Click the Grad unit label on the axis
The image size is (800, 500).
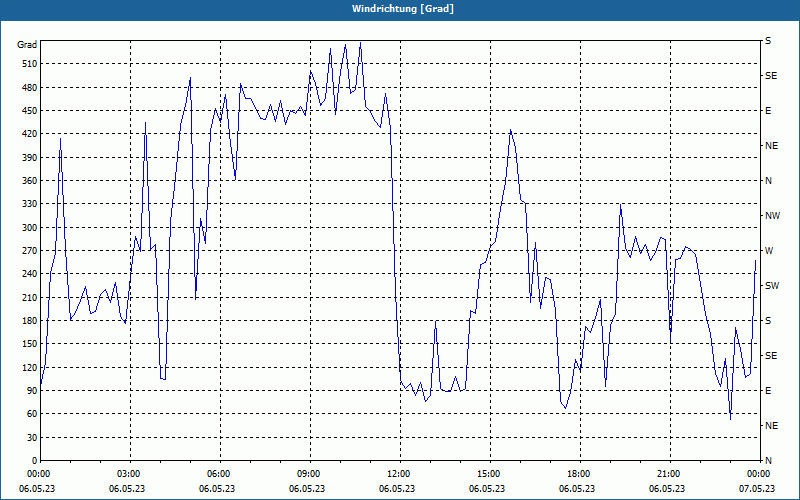[x=27, y=45]
